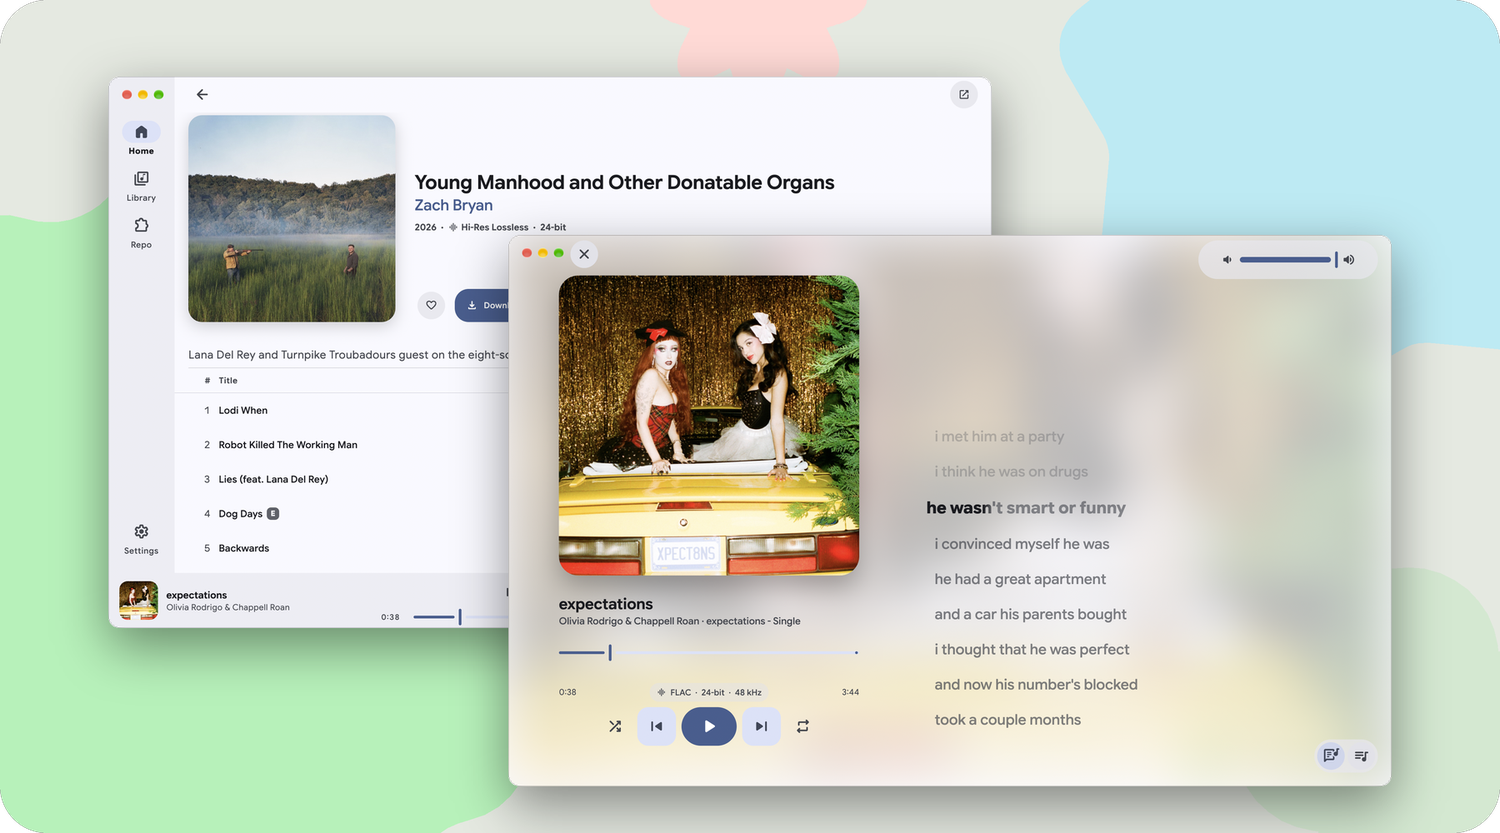Viewport: 1500px width, 833px height.
Task: Click Olivia Rodrigo & Chappell Roan under player title
Action: (629, 621)
